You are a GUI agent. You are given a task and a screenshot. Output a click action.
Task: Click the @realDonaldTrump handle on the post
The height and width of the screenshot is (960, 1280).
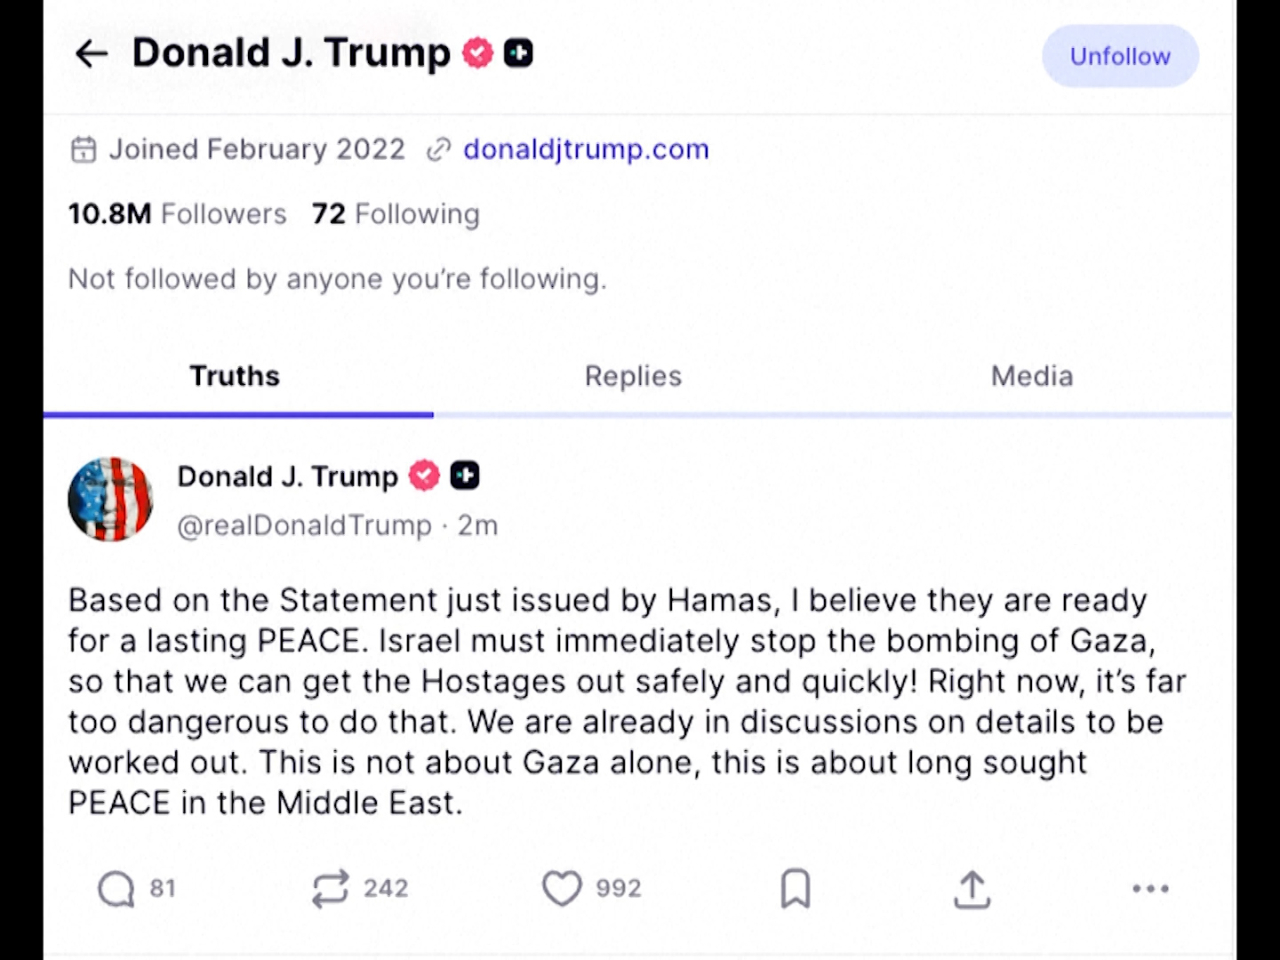[304, 526]
